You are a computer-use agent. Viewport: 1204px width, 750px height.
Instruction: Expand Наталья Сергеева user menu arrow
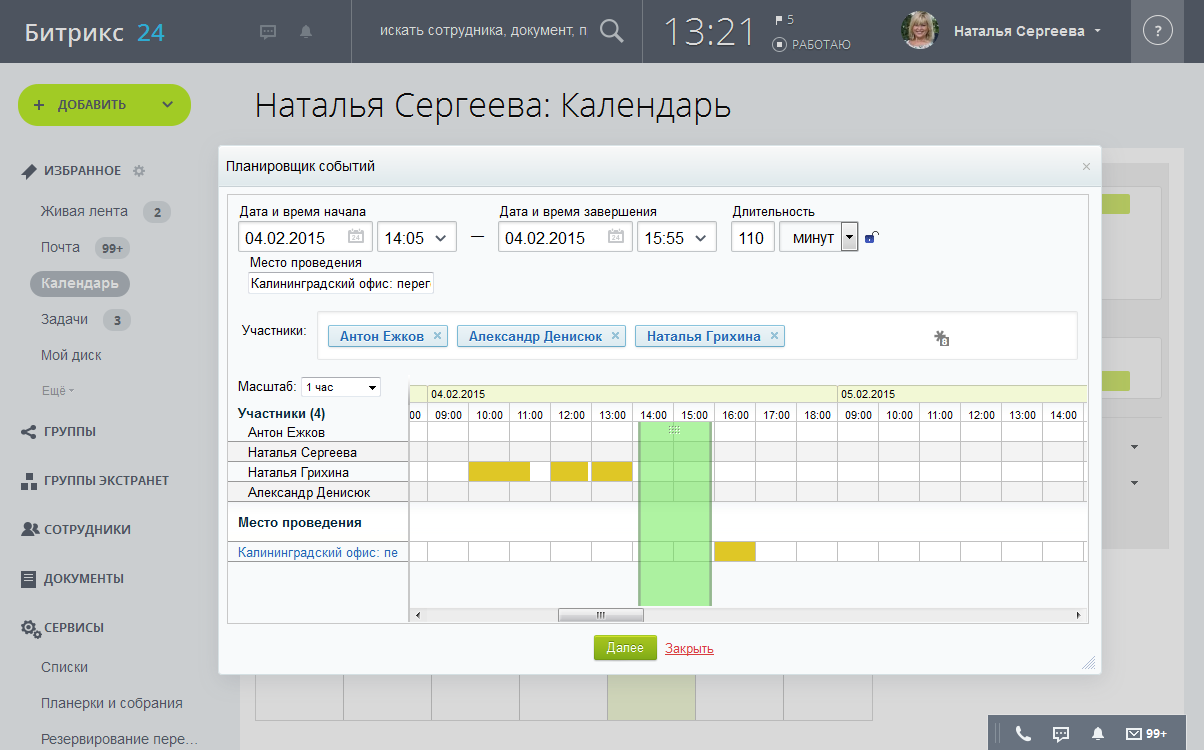[x=1098, y=31]
